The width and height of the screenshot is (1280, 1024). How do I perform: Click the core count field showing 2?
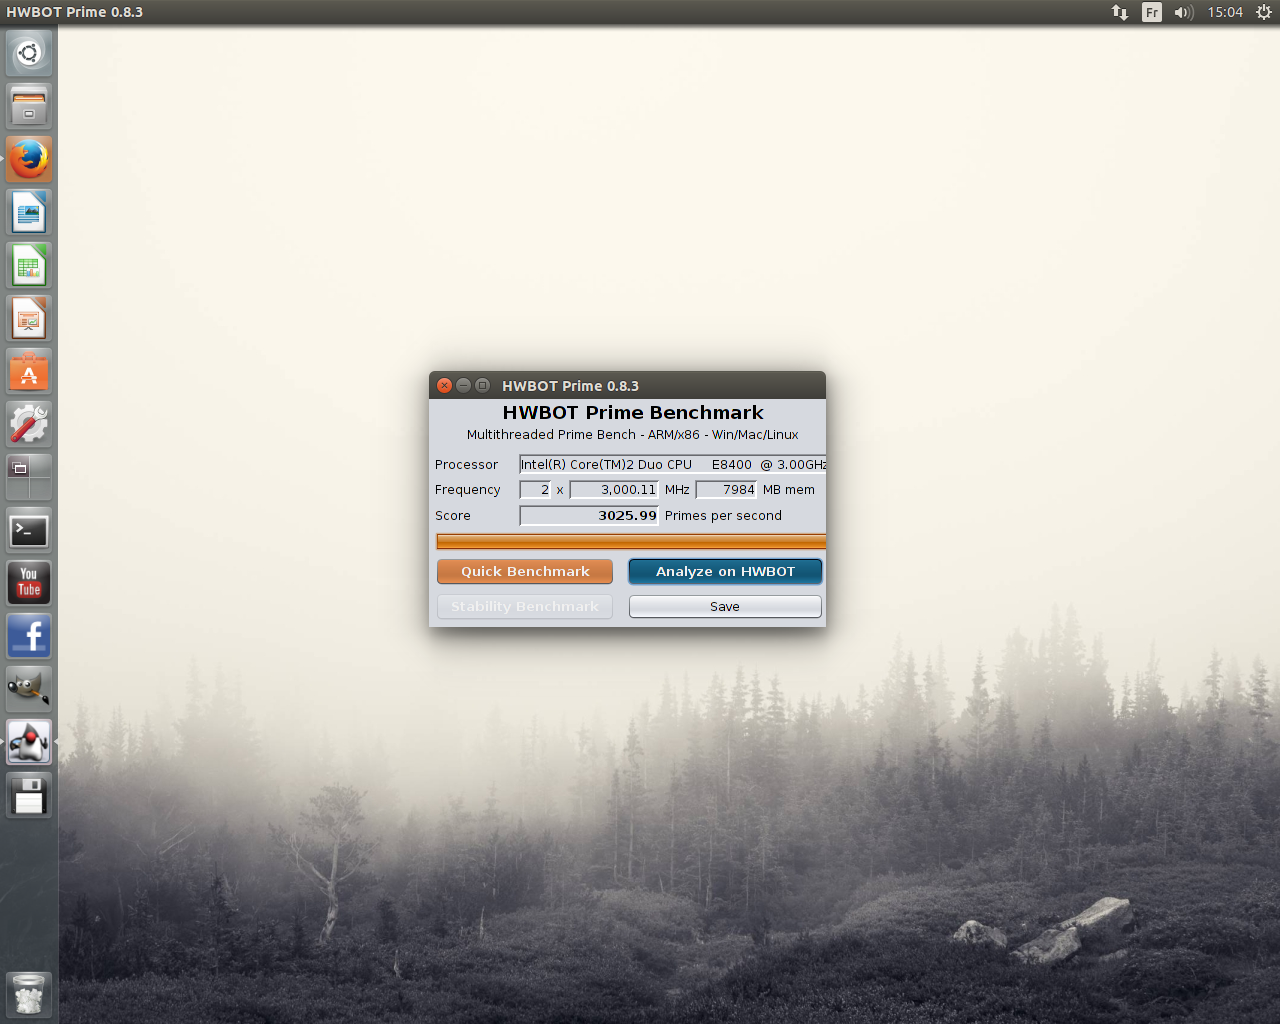point(535,489)
